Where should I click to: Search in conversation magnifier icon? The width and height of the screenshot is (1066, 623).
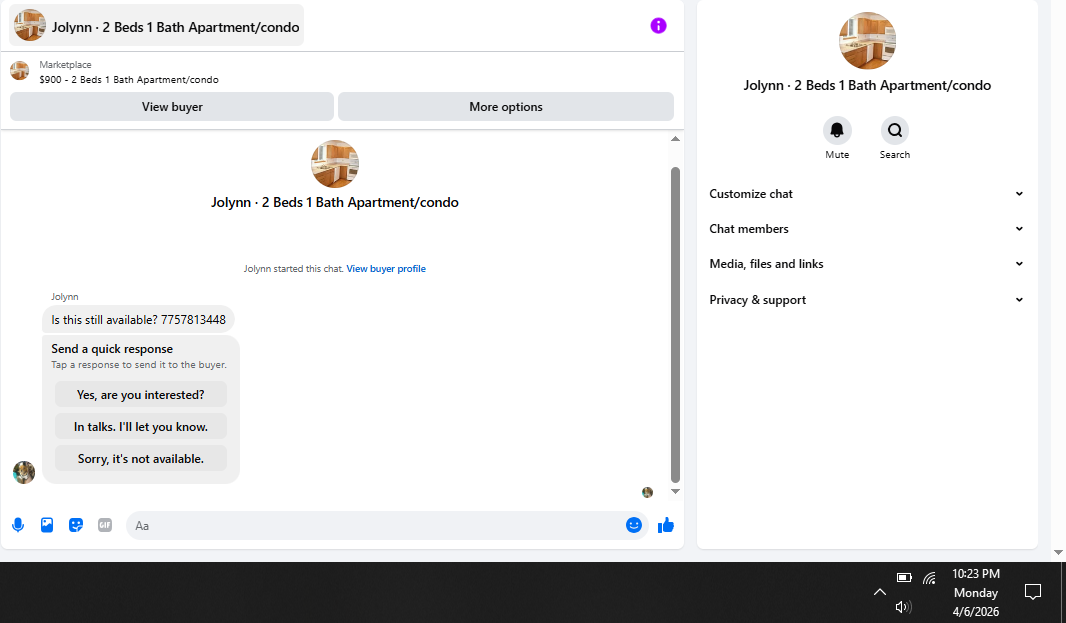pos(895,130)
